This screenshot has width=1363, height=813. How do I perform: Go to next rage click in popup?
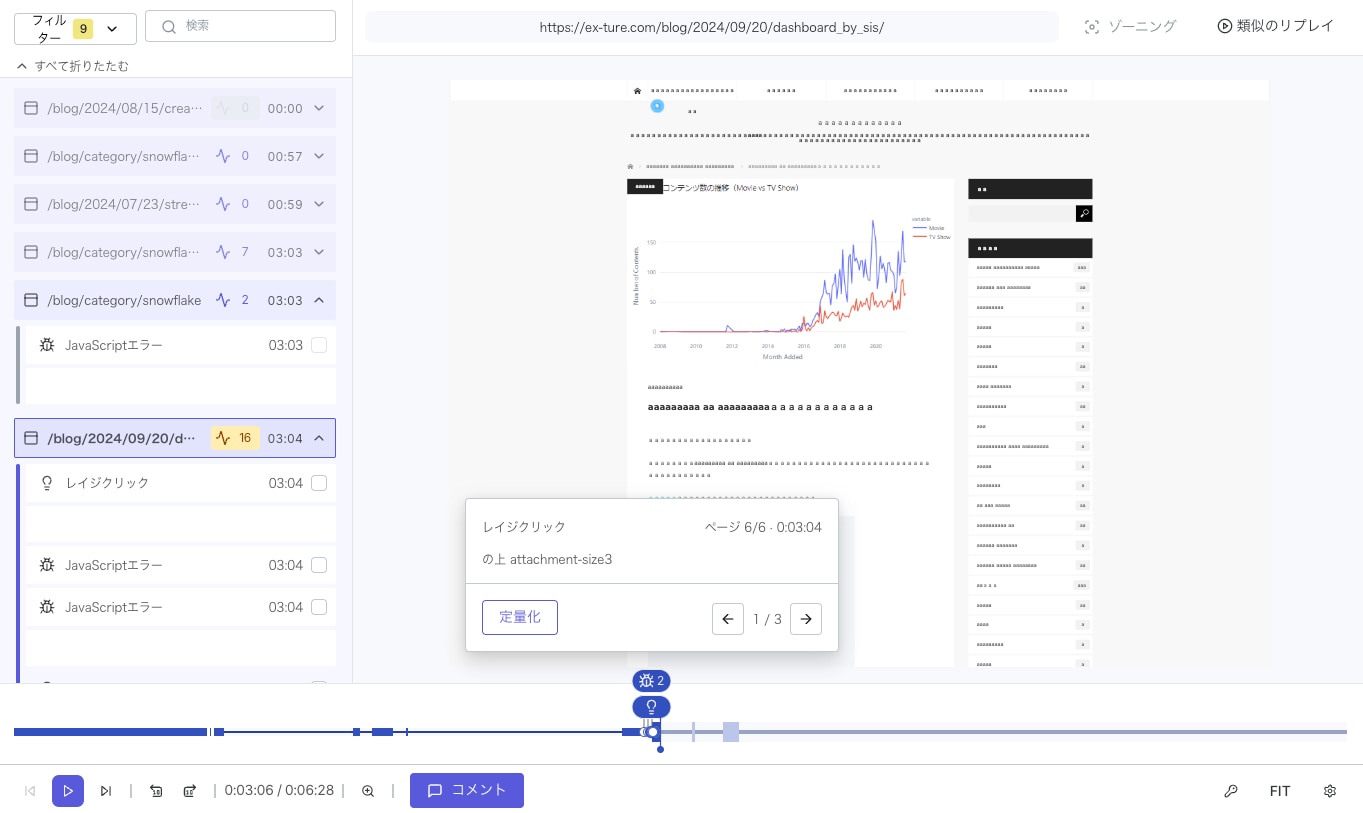(806, 619)
